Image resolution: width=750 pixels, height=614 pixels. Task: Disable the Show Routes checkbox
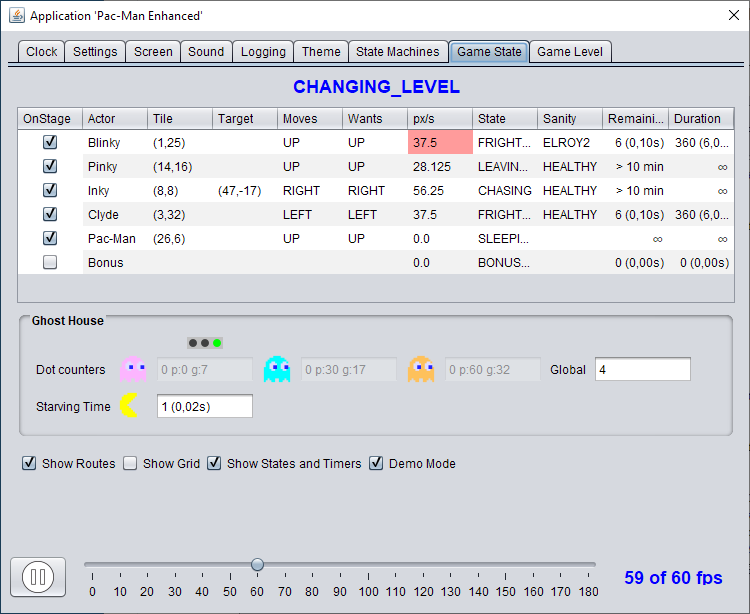(29, 463)
